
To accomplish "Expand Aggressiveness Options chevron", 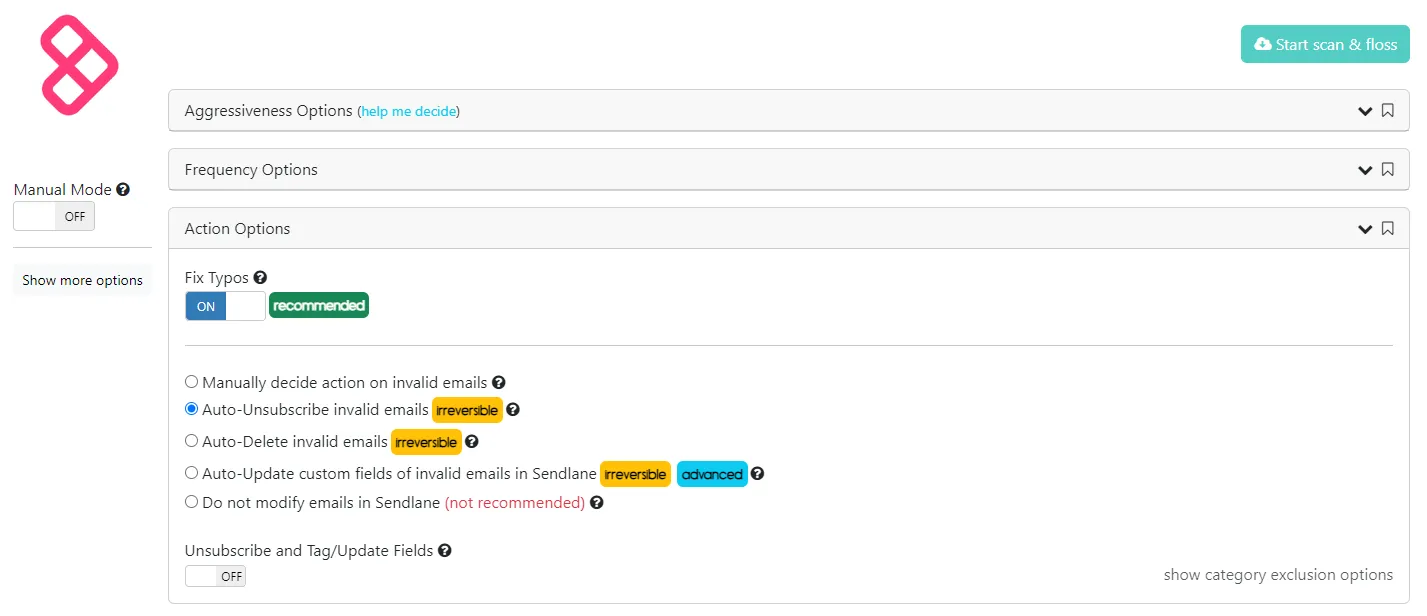I will [1365, 111].
